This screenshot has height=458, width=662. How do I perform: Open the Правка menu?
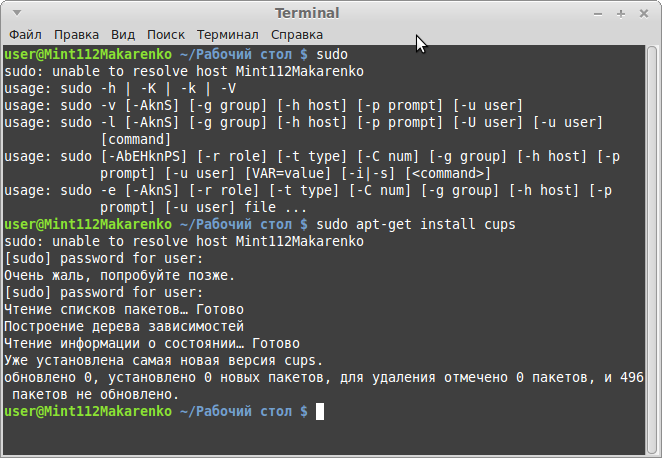tap(76, 34)
